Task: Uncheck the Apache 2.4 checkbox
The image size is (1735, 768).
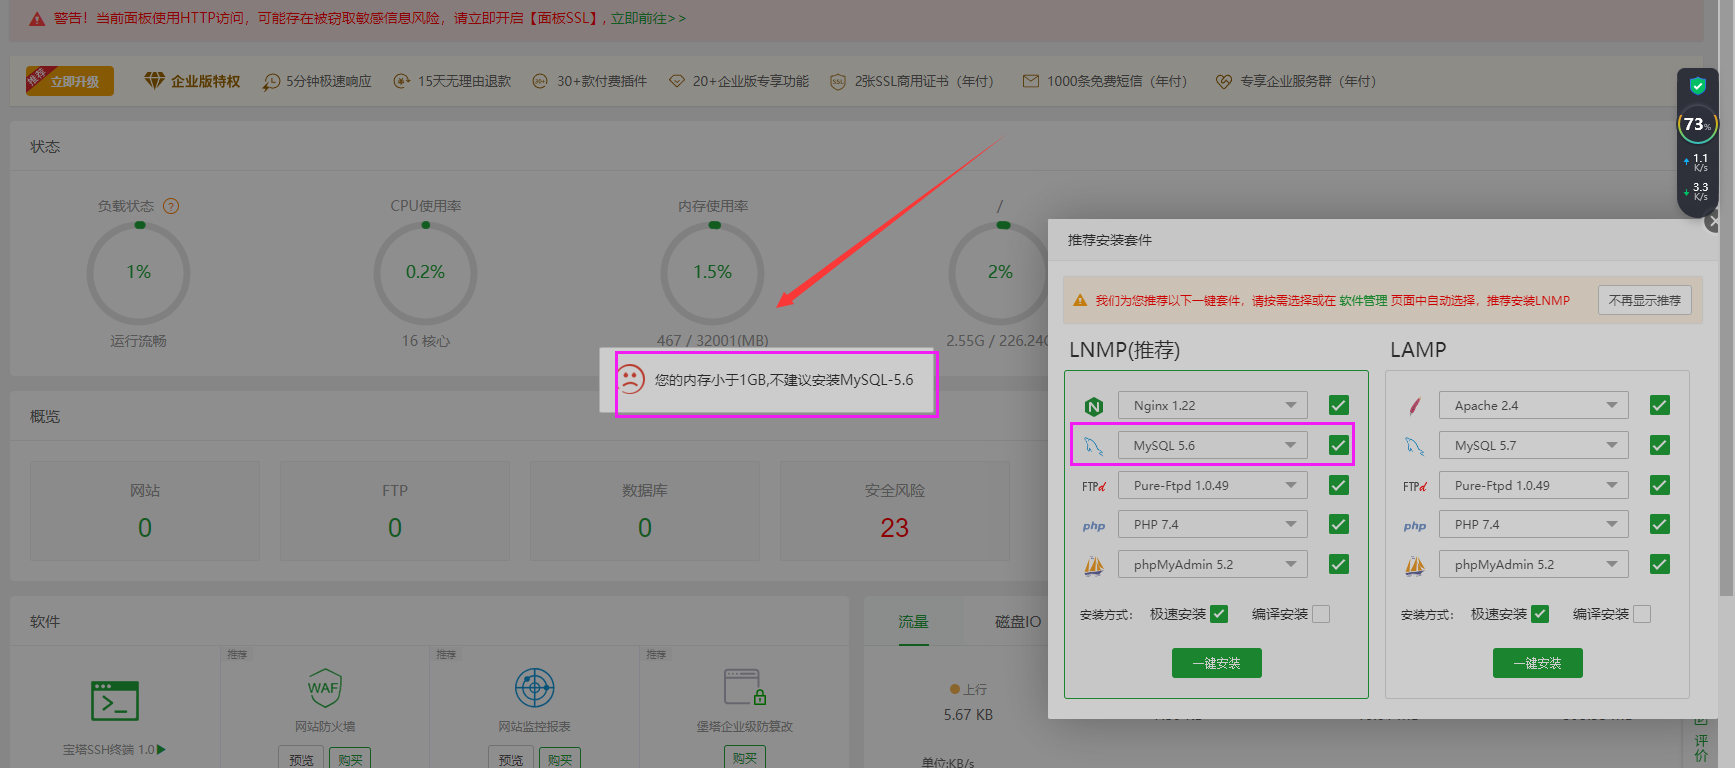Action: (x=1660, y=405)
